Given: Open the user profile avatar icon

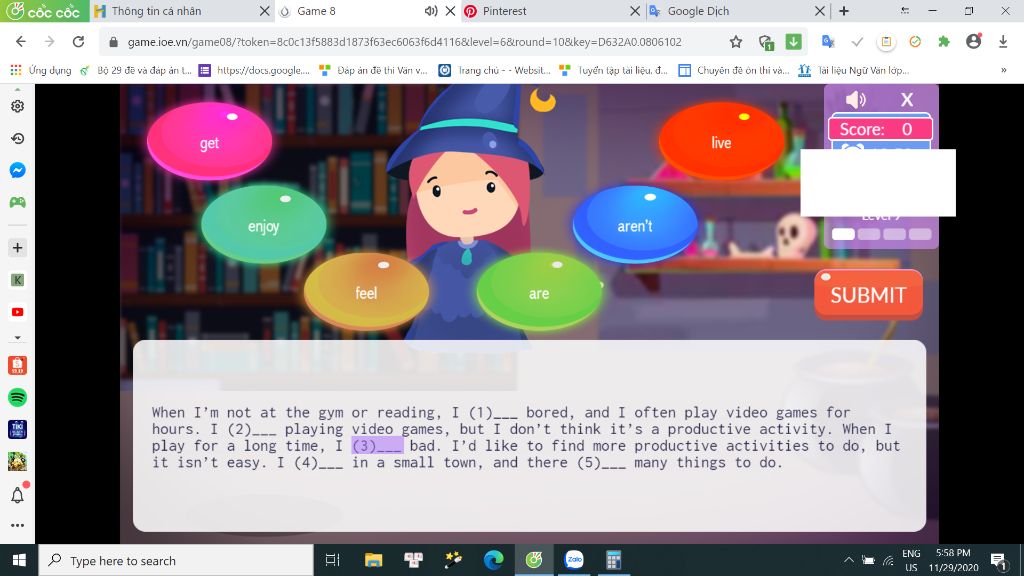Looking at the screenshot, I should pyautogui.click(x=974, y=42).
